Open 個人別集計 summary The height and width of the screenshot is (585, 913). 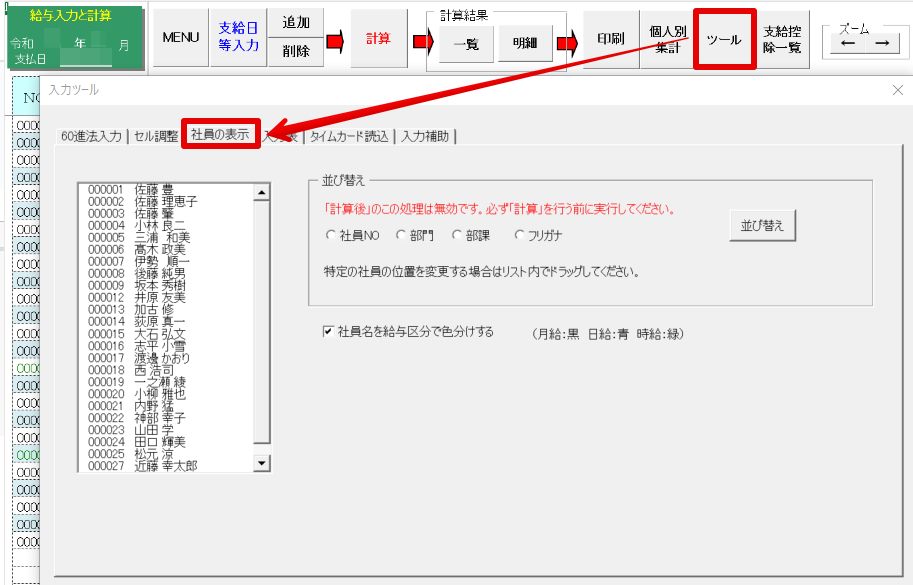667,39
